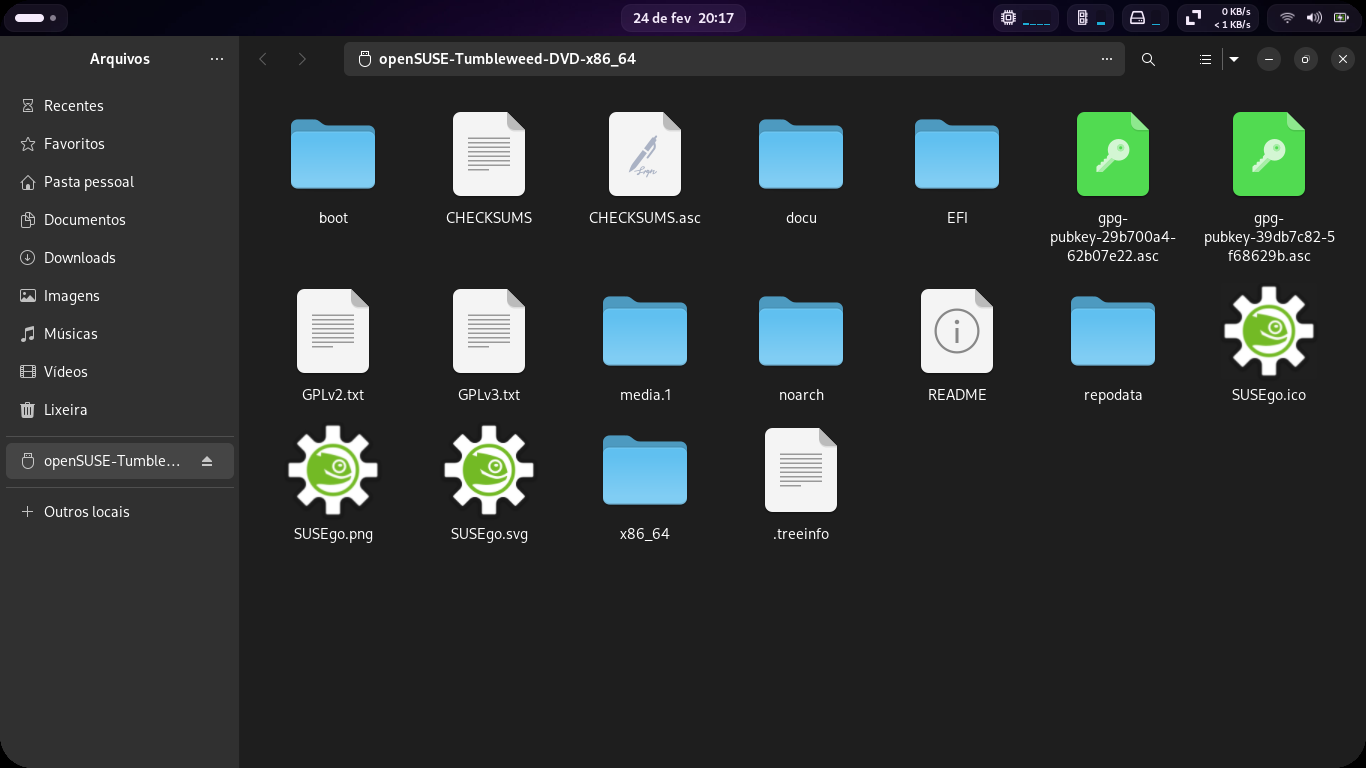This screenshot has width=1366, height=768.
Task: Open the network speed indicator
Action: [1218, 18]
